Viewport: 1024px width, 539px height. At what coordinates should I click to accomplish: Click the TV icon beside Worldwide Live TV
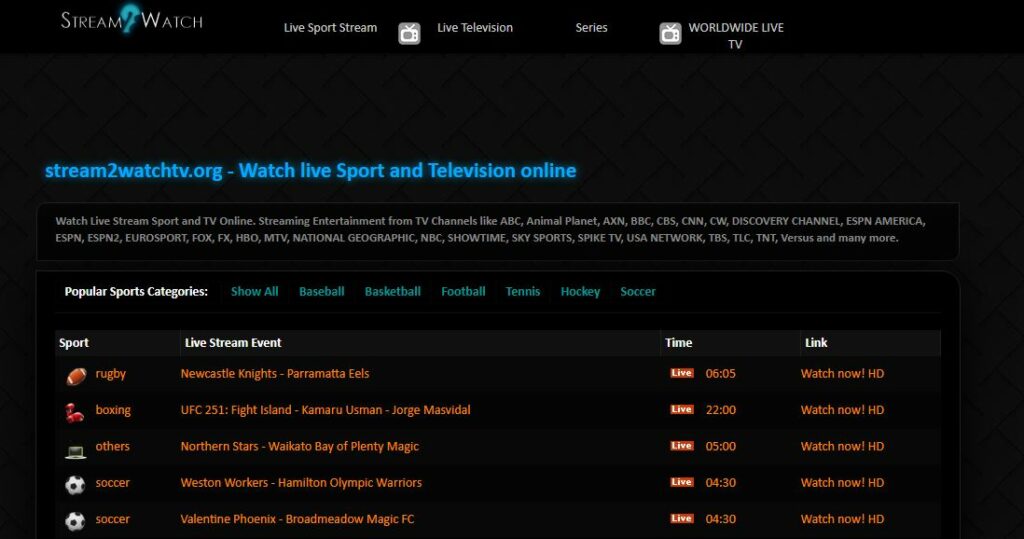pyautogui.click(x=670, y=33)
